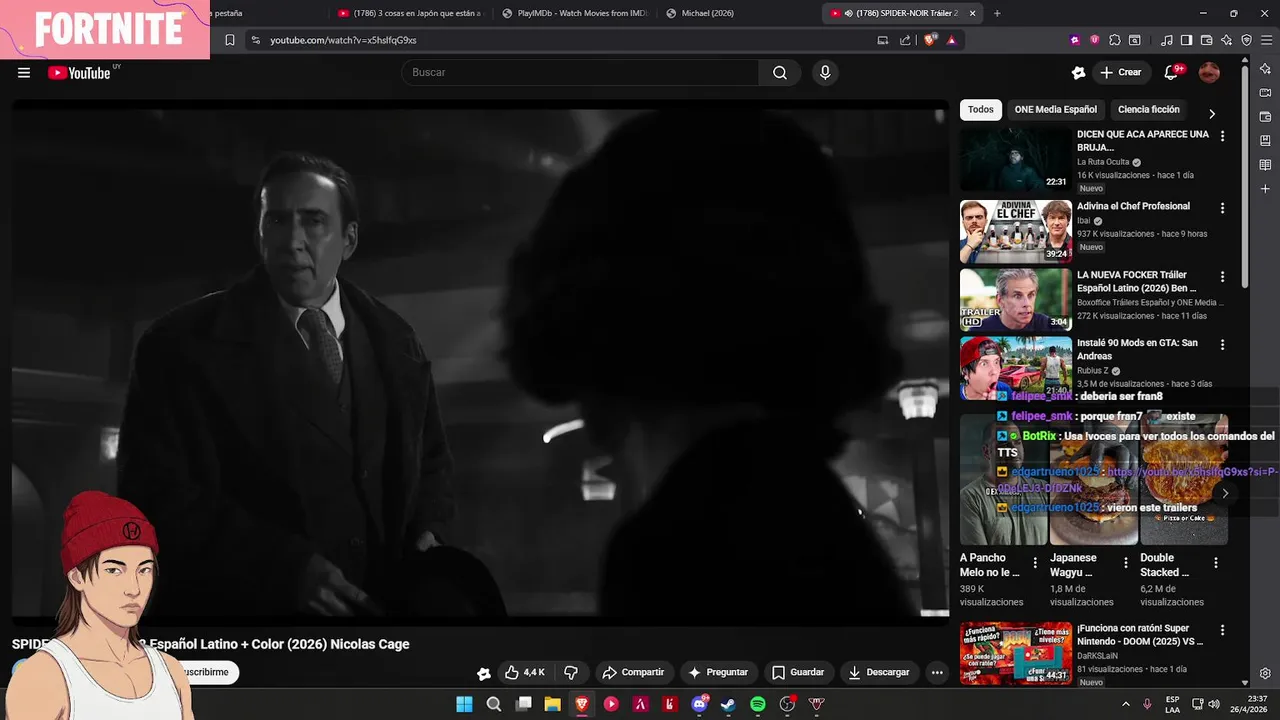Viewport: 1280px width, 720px height.
Task: Open Leo AI sparkle icon in toolbar
Action: tap(1227, 40)
